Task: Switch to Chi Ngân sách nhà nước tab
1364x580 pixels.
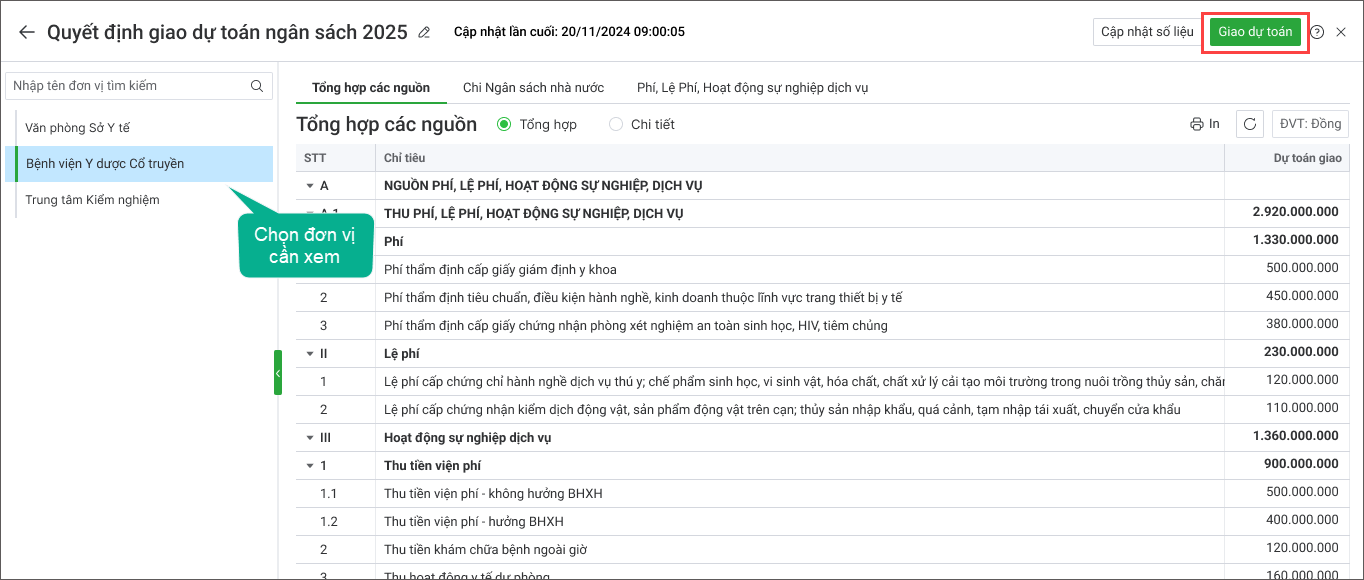Action: [533, 87]
